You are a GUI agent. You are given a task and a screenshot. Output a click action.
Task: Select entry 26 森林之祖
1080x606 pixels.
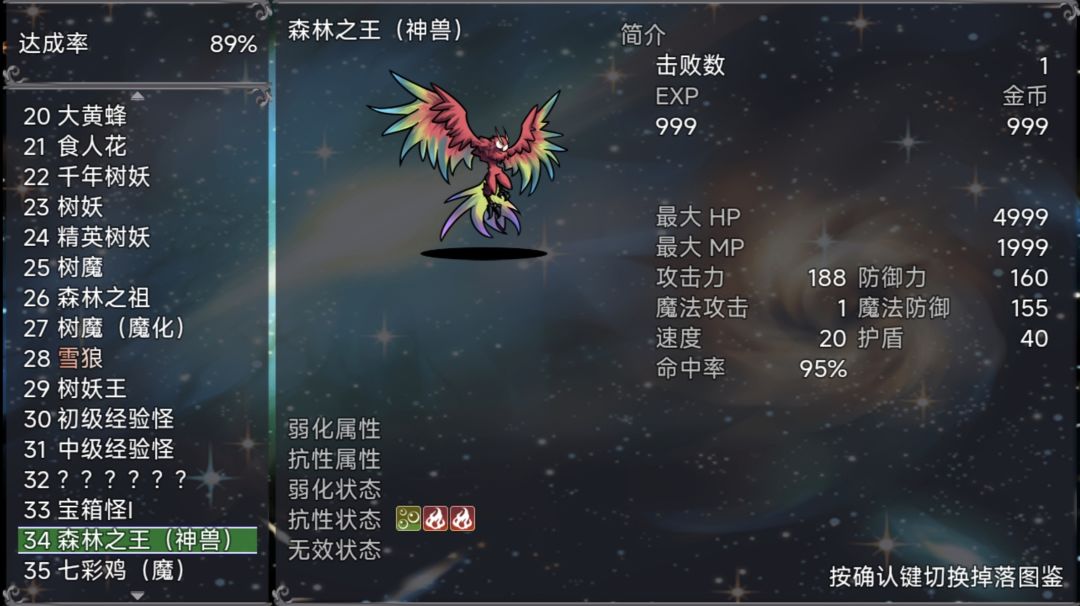point(138,297)
